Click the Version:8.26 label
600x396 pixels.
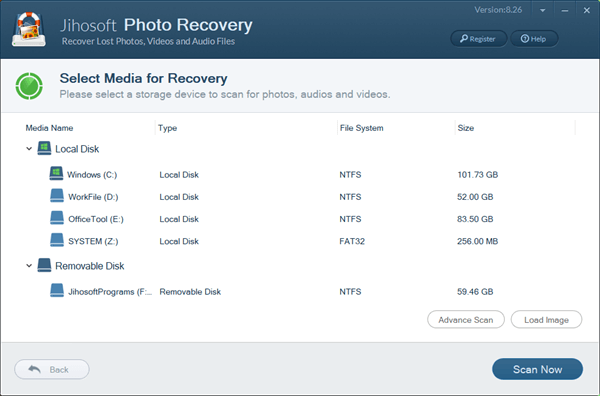tap(498, 10)
